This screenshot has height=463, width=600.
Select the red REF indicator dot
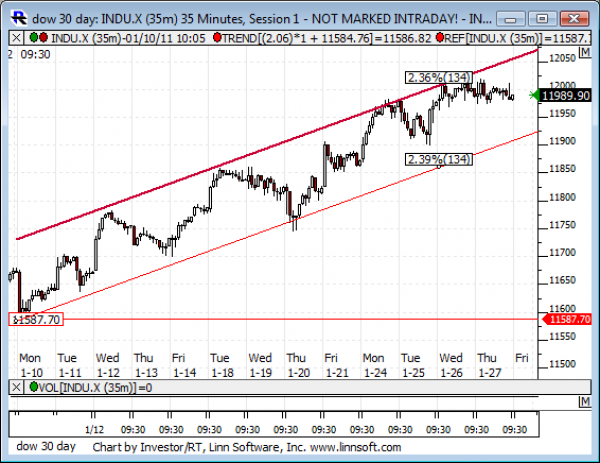click(x=439, y=37)
